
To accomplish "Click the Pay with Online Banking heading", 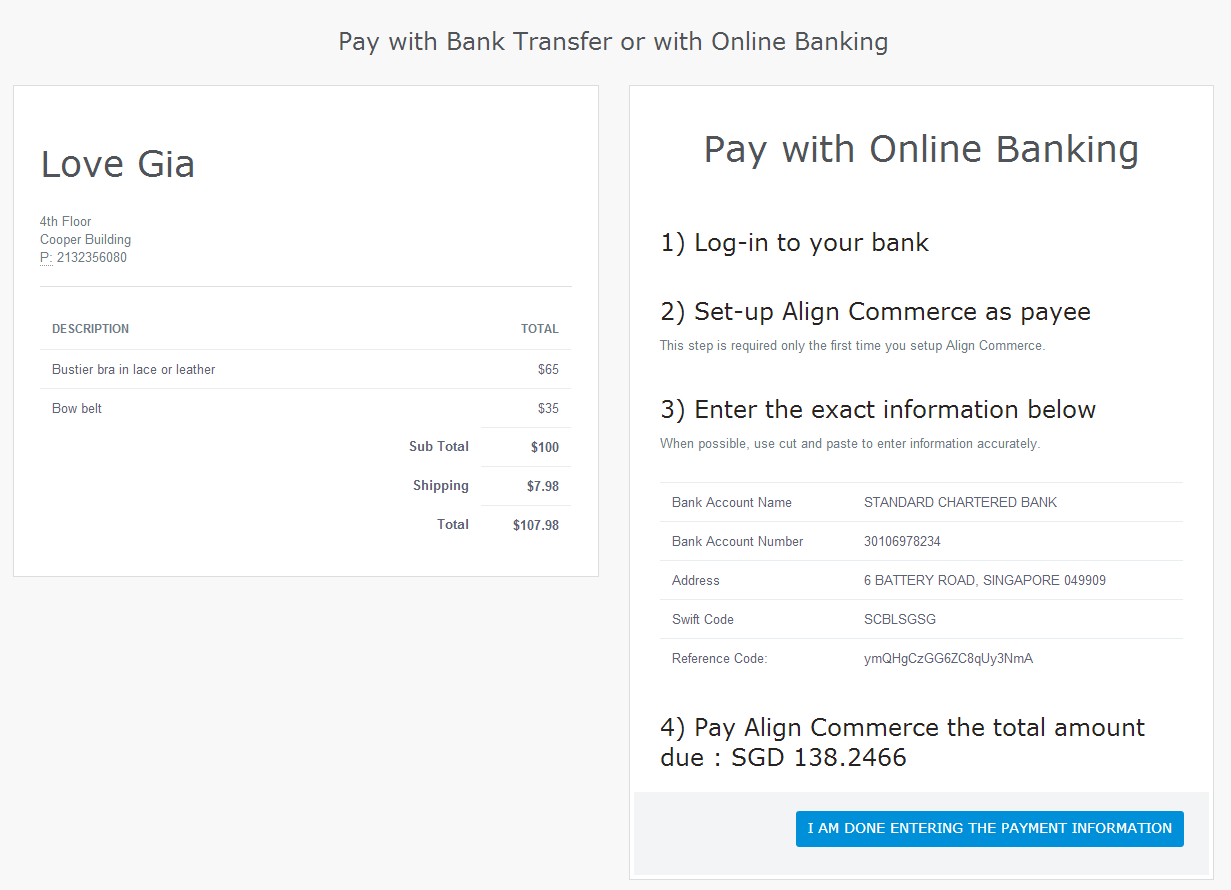I will pos(921,149).
